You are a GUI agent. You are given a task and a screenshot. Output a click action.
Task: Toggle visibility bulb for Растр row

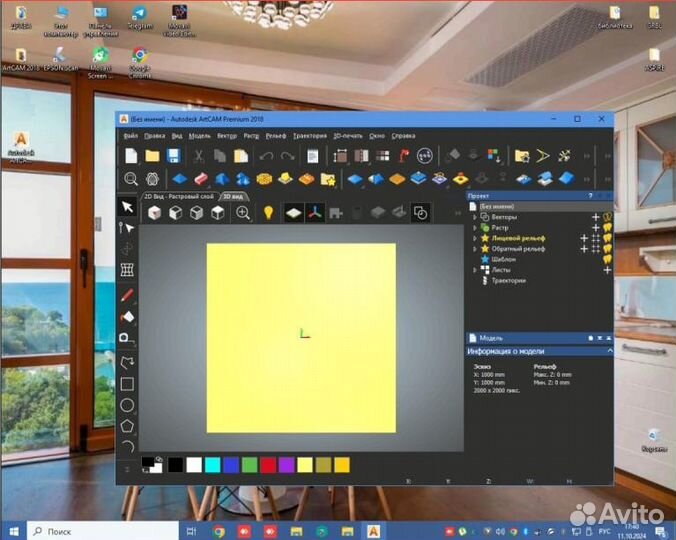(607, 227)
